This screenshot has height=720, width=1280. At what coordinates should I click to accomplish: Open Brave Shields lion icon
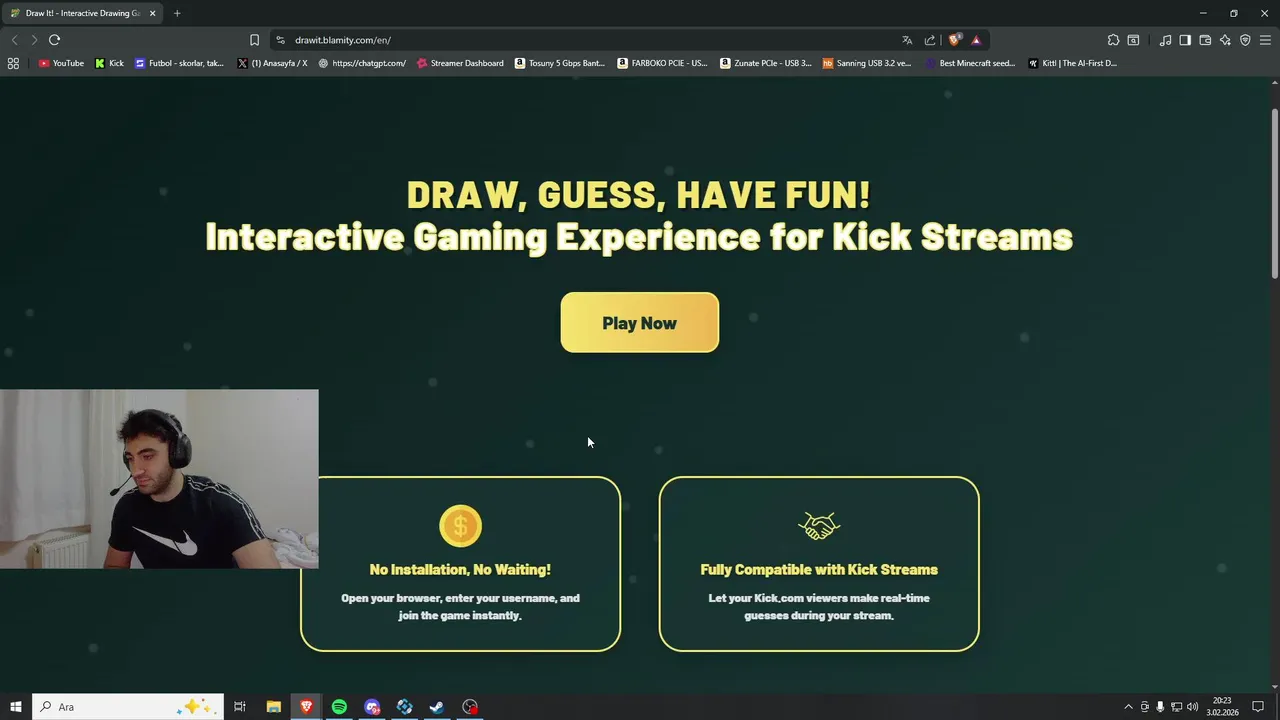tap(954, 40)
